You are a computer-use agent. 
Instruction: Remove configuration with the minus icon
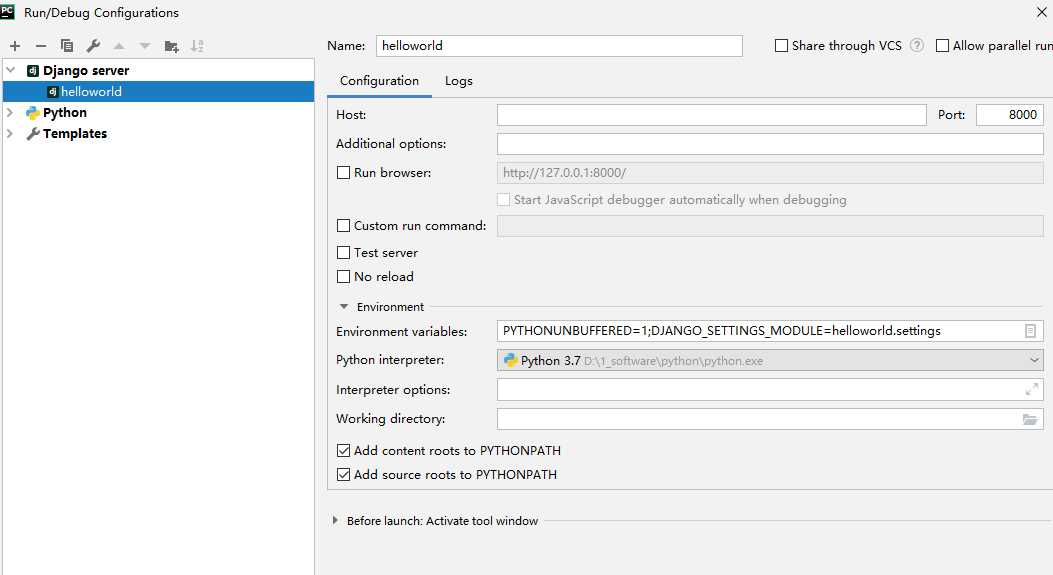[x=40, y=46]
